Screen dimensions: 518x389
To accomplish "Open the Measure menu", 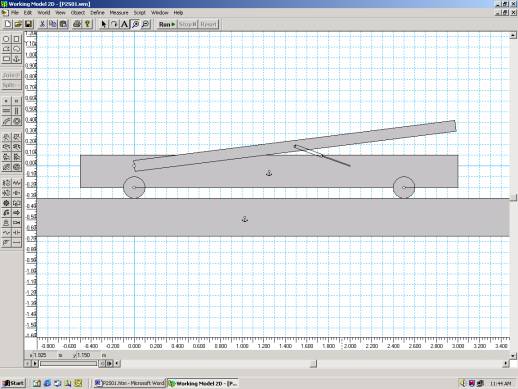I will tap(119, 13).
